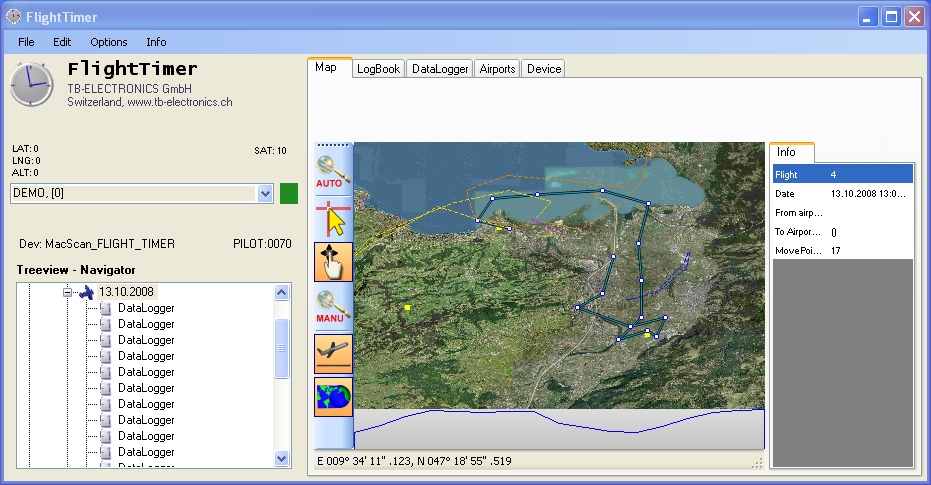
Task: Click the airplane flight-path toolbar icon
Action: tap(333, 354)
